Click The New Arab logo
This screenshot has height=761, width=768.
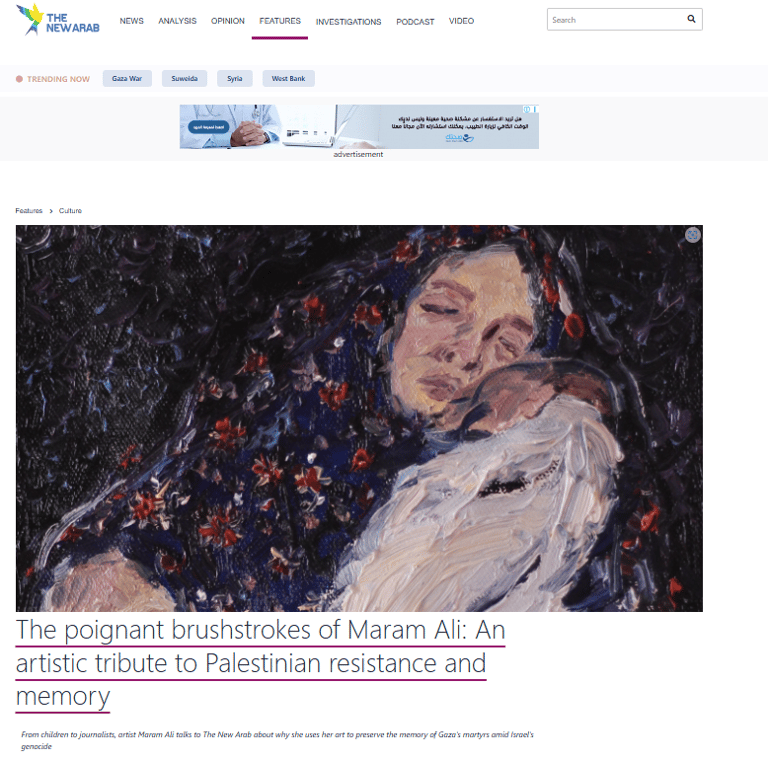coord(58,20)
